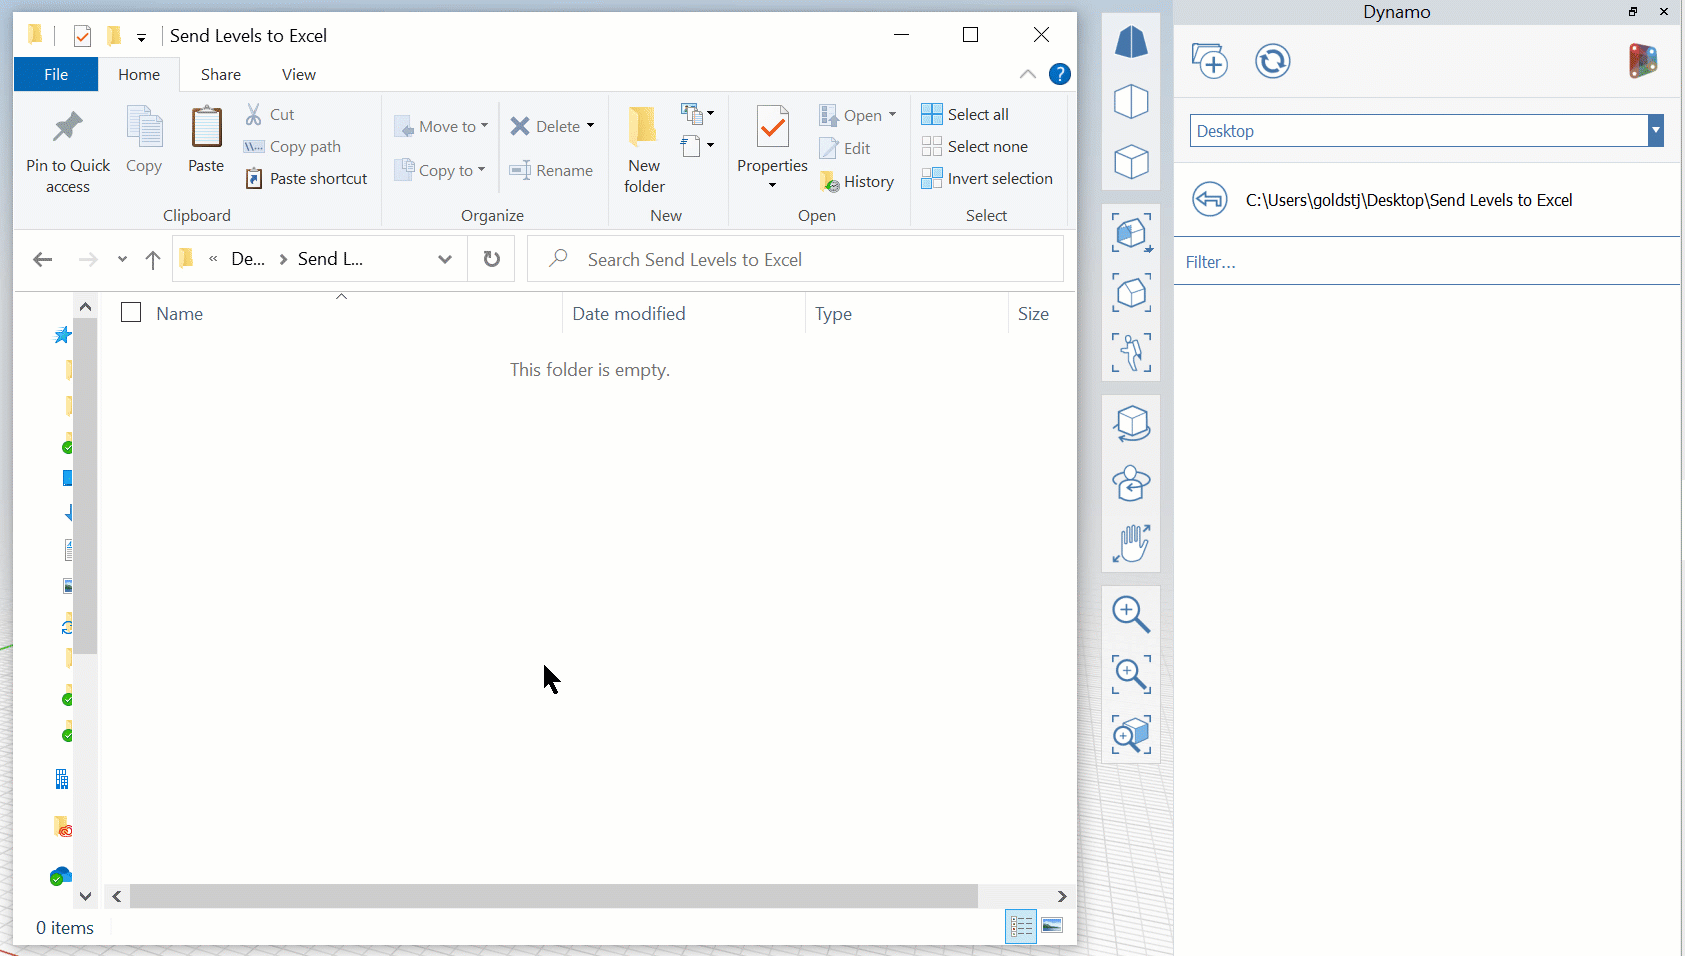1685x956 pixels.
Task: Switch to the Share ribbon tab
Action: pyautogui.click(x=220, y=74)
